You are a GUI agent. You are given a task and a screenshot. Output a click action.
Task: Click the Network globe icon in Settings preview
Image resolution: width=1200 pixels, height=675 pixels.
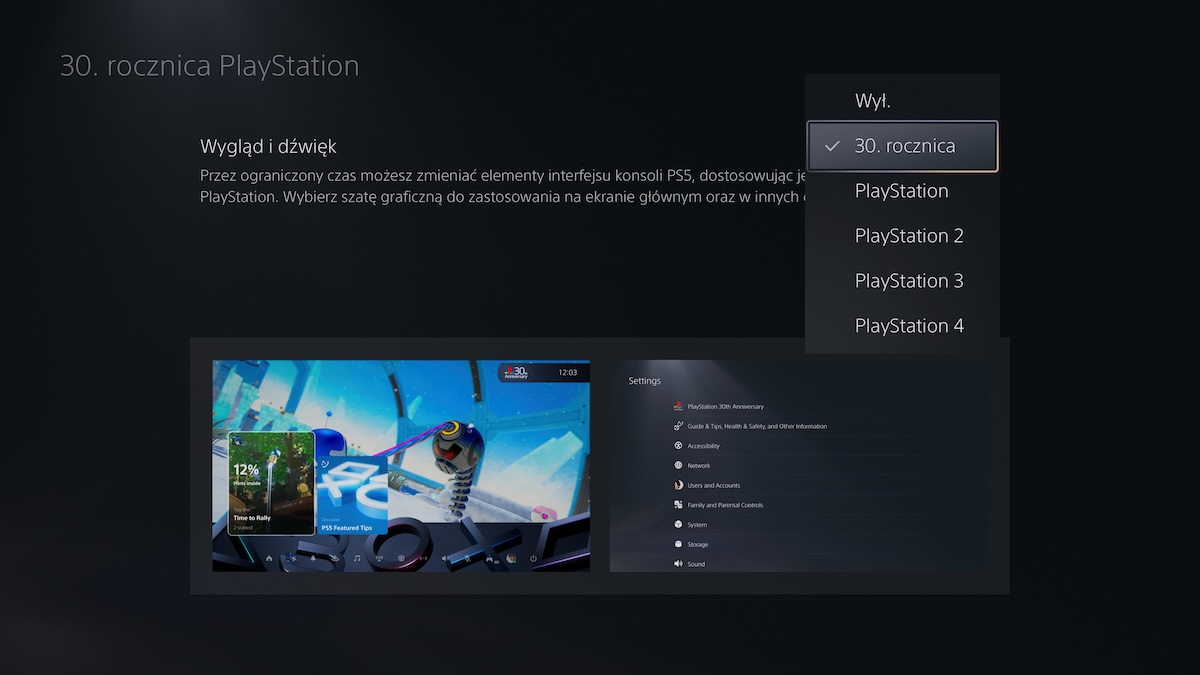[x=678, y=465]
